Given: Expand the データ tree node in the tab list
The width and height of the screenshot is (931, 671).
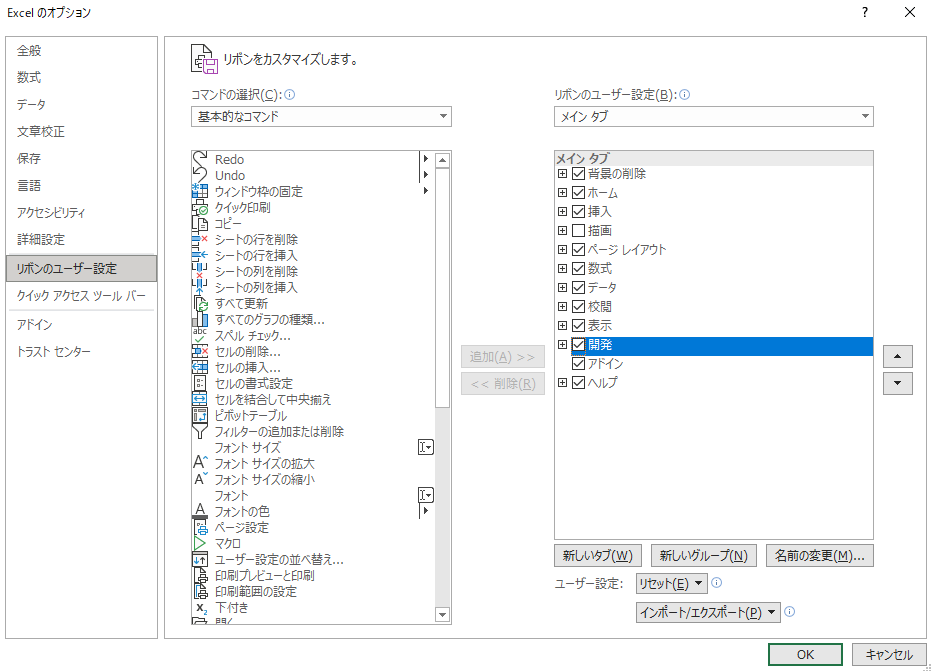Looking at the screenshot, I should click(x=562, y=287).
